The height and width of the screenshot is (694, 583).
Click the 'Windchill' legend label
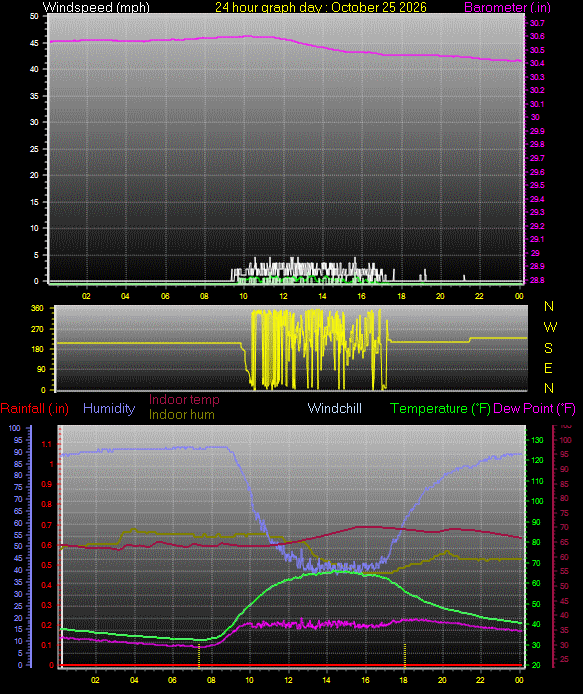[335, 408]
